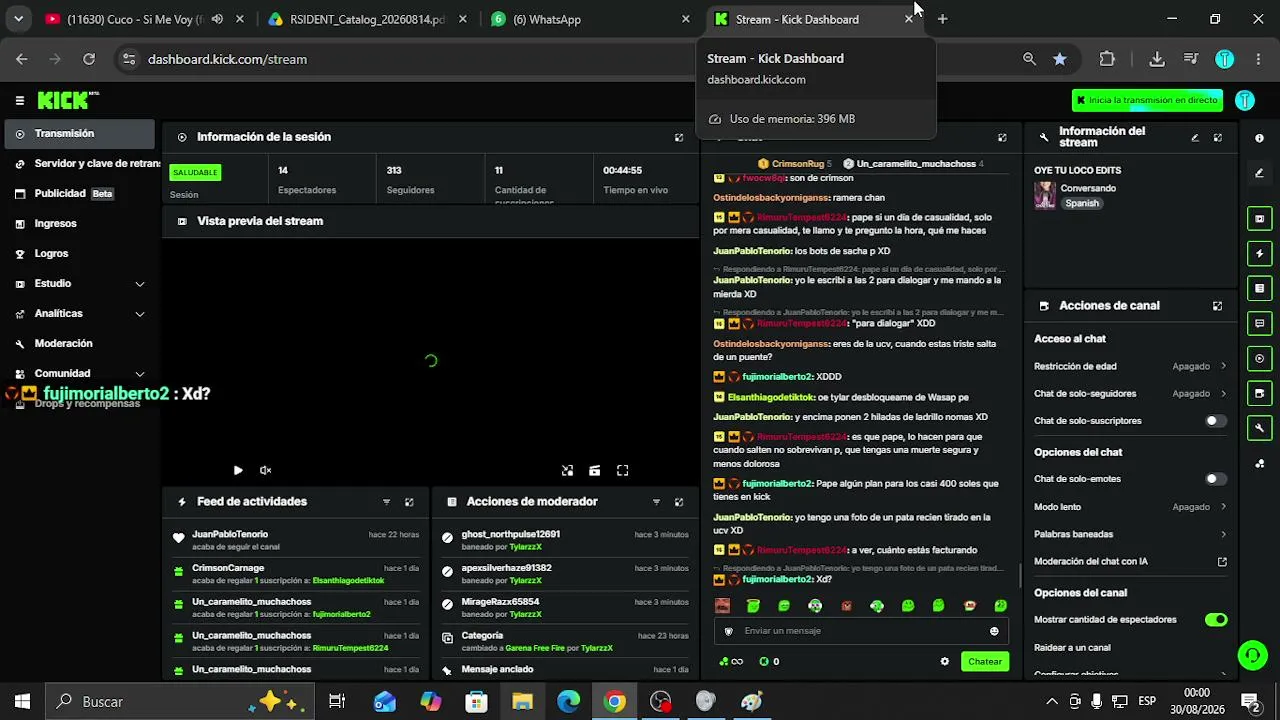
Task: Toggle the chat bubble icon in right rail
Action: (1259, 323)
